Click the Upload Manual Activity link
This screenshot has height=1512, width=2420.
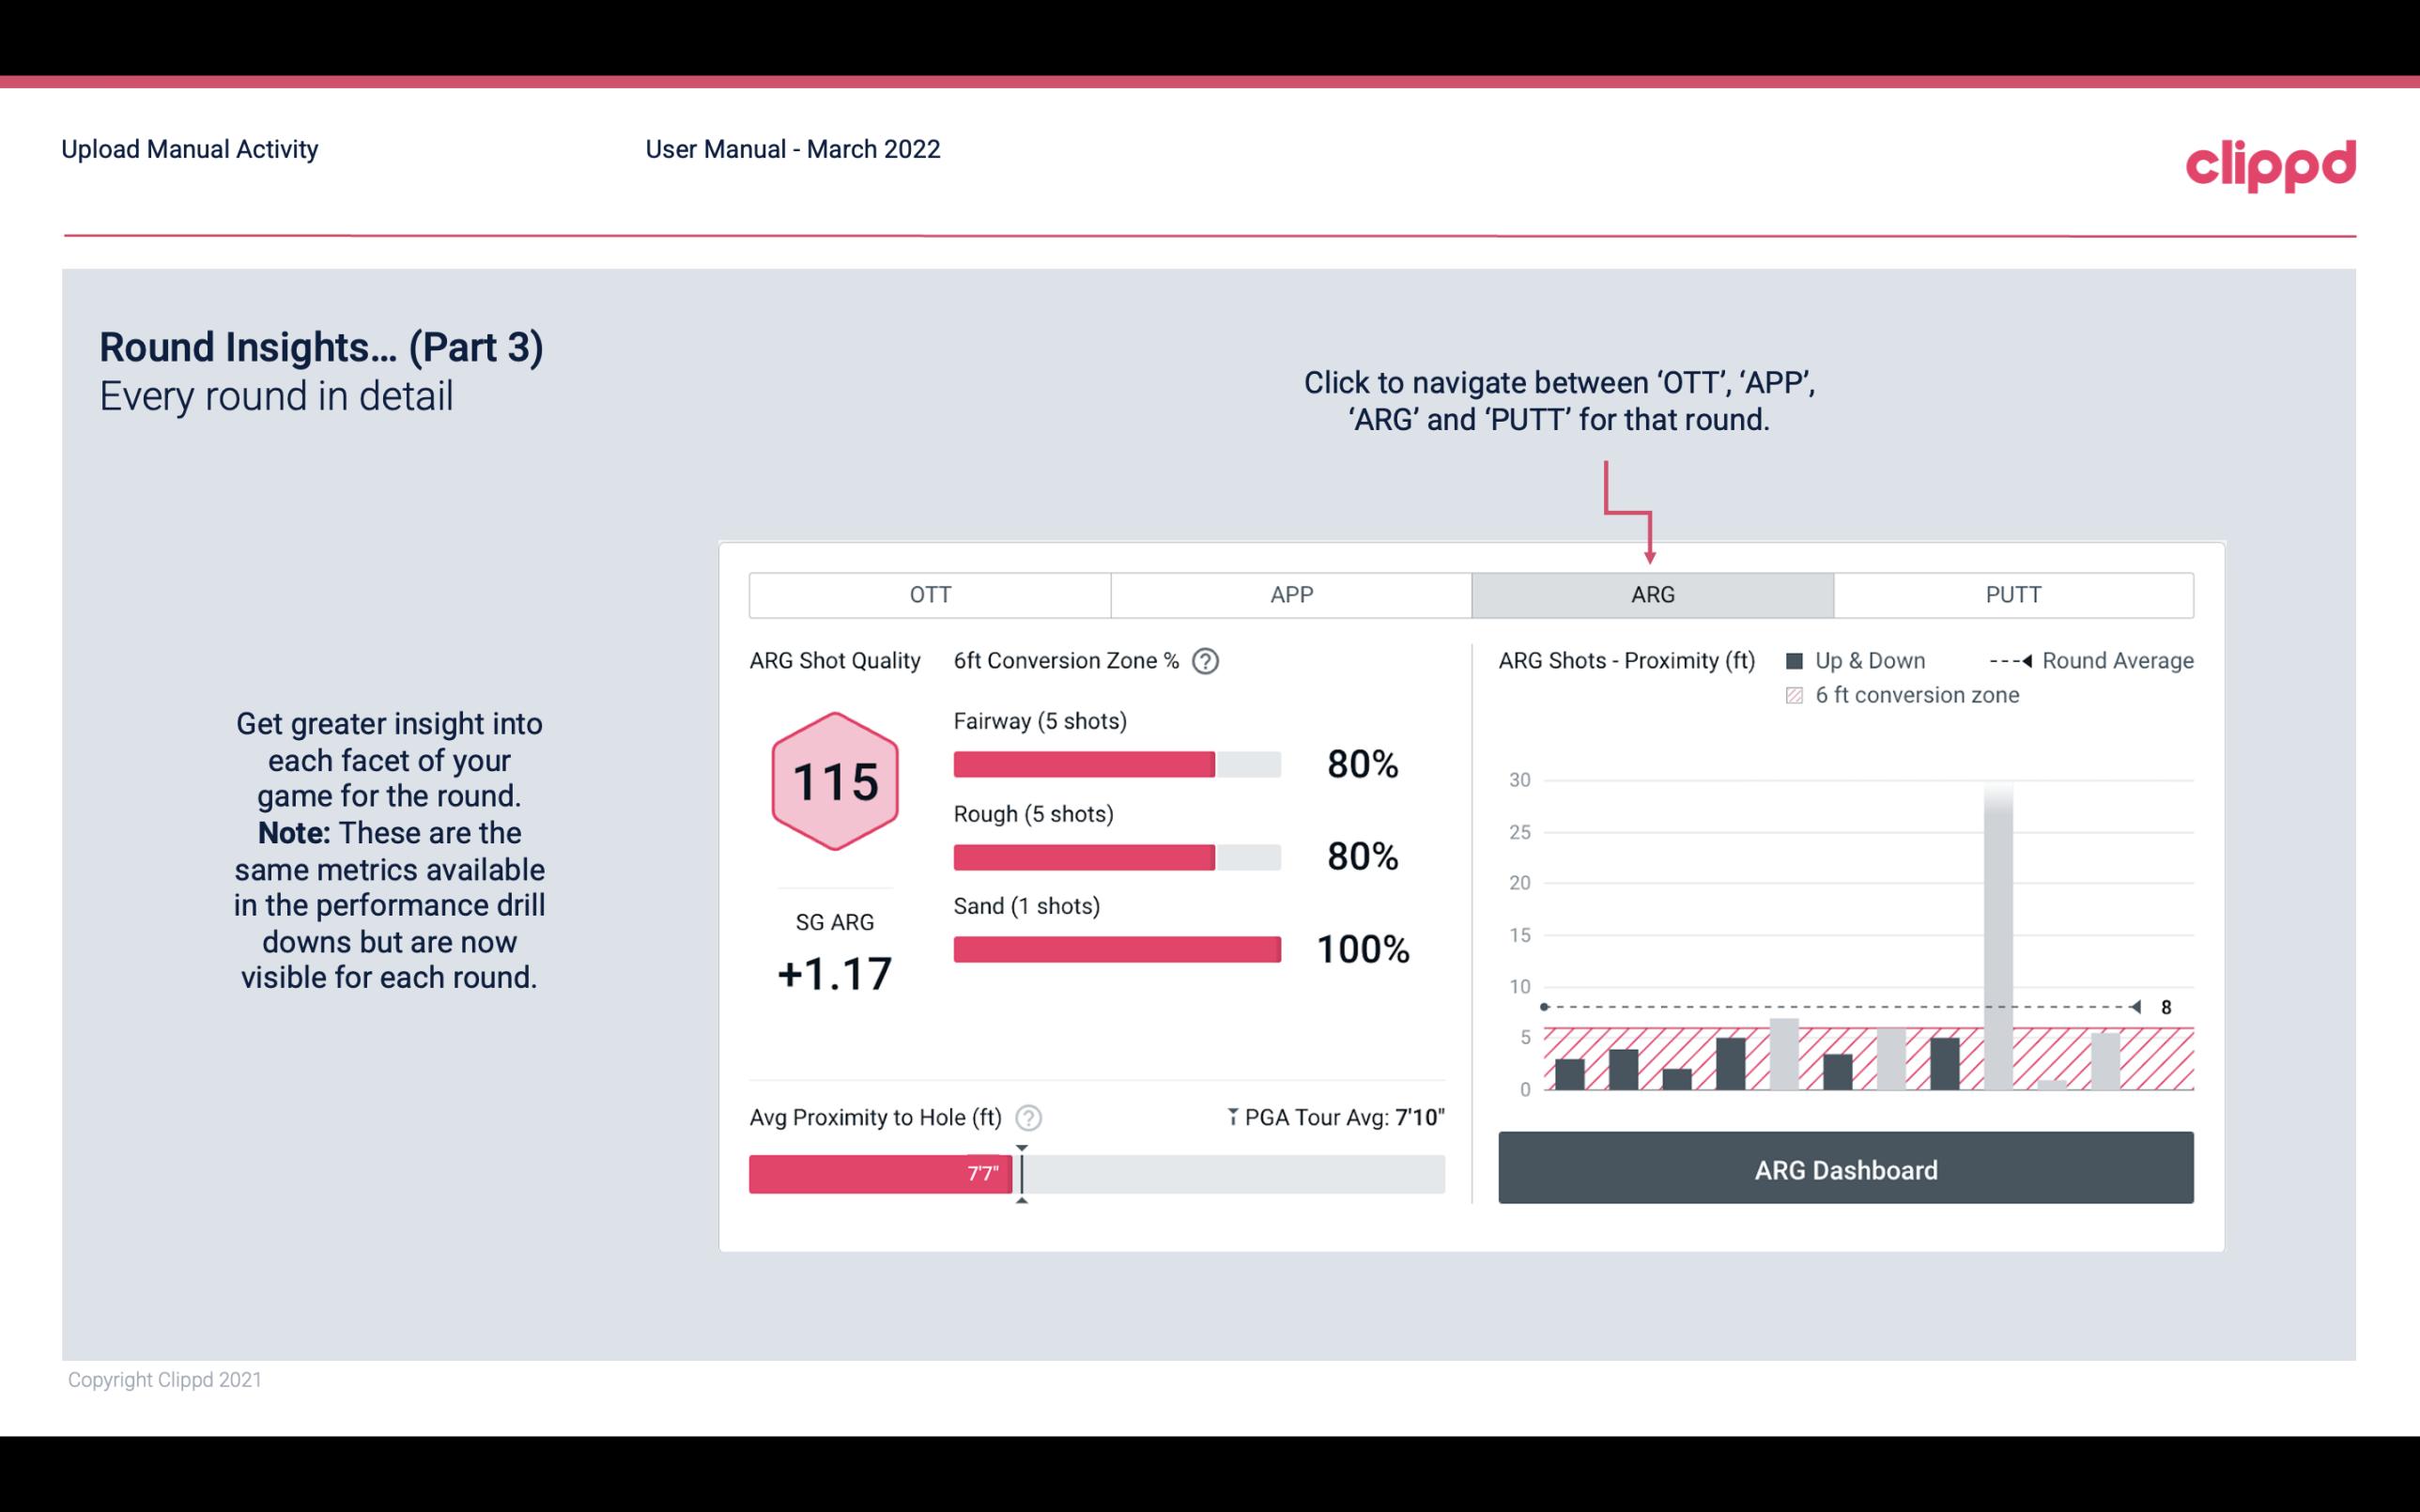coord(188,148)
